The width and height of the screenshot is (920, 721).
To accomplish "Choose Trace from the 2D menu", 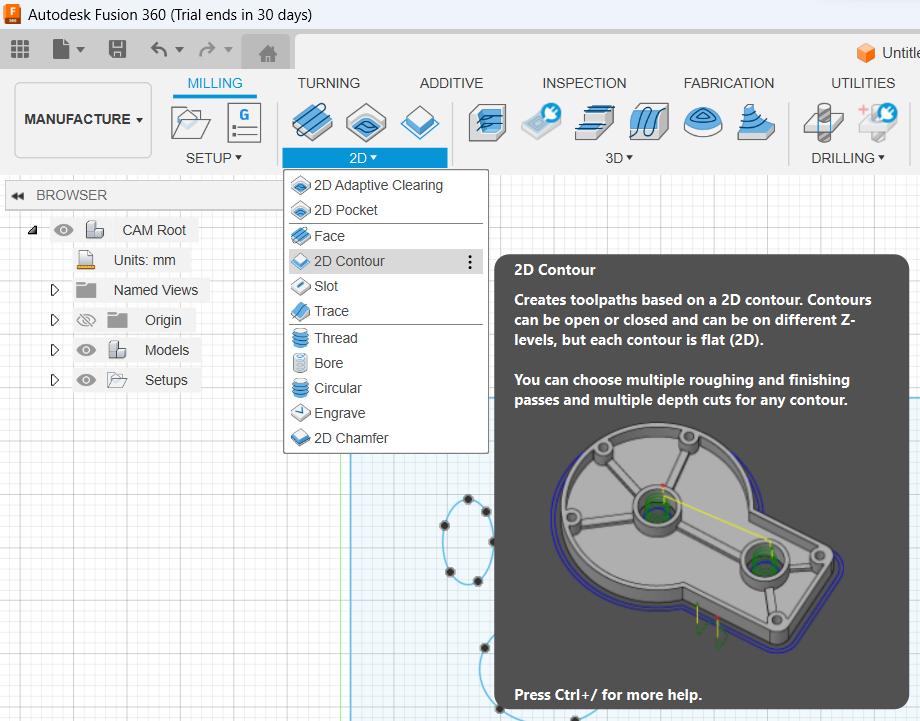I will click(385, 312).
